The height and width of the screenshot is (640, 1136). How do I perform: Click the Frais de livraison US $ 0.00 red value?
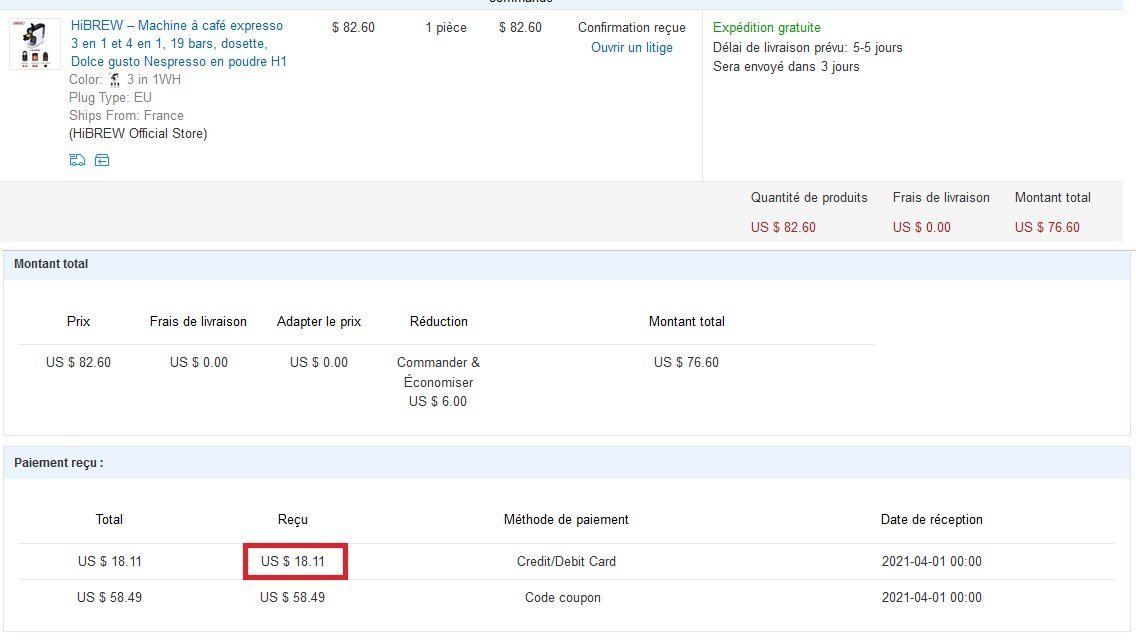[922, 228]
